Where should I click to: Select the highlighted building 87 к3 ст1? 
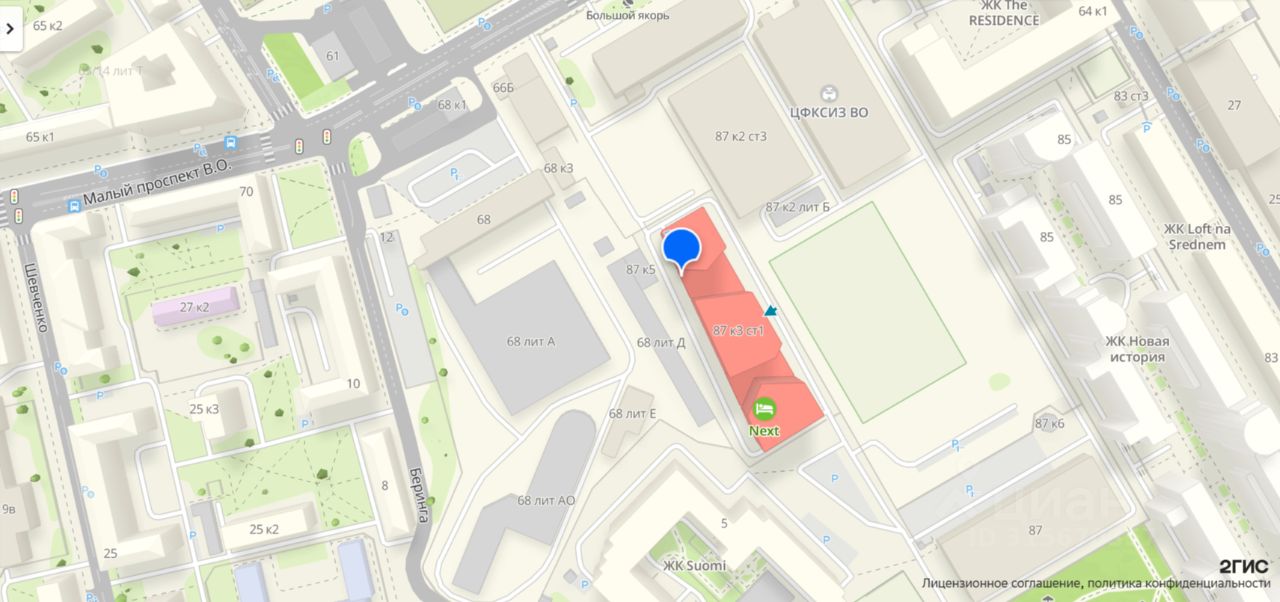coord(739,330)
